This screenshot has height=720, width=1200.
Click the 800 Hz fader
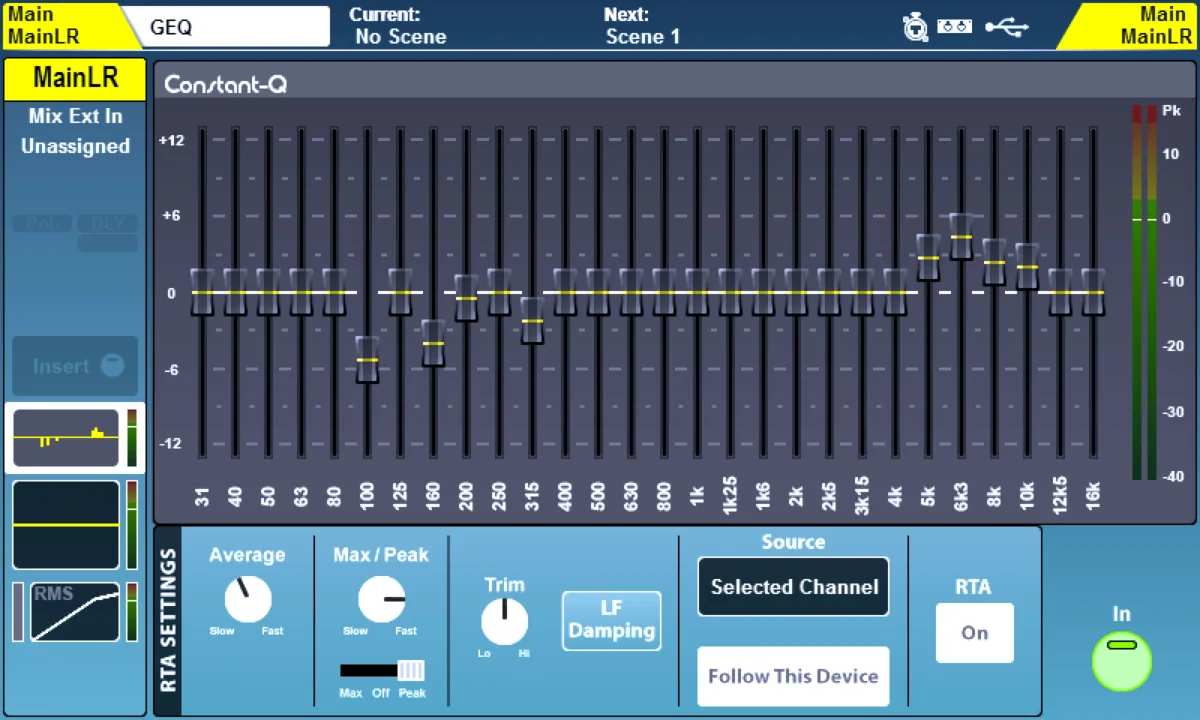[664, 292]
